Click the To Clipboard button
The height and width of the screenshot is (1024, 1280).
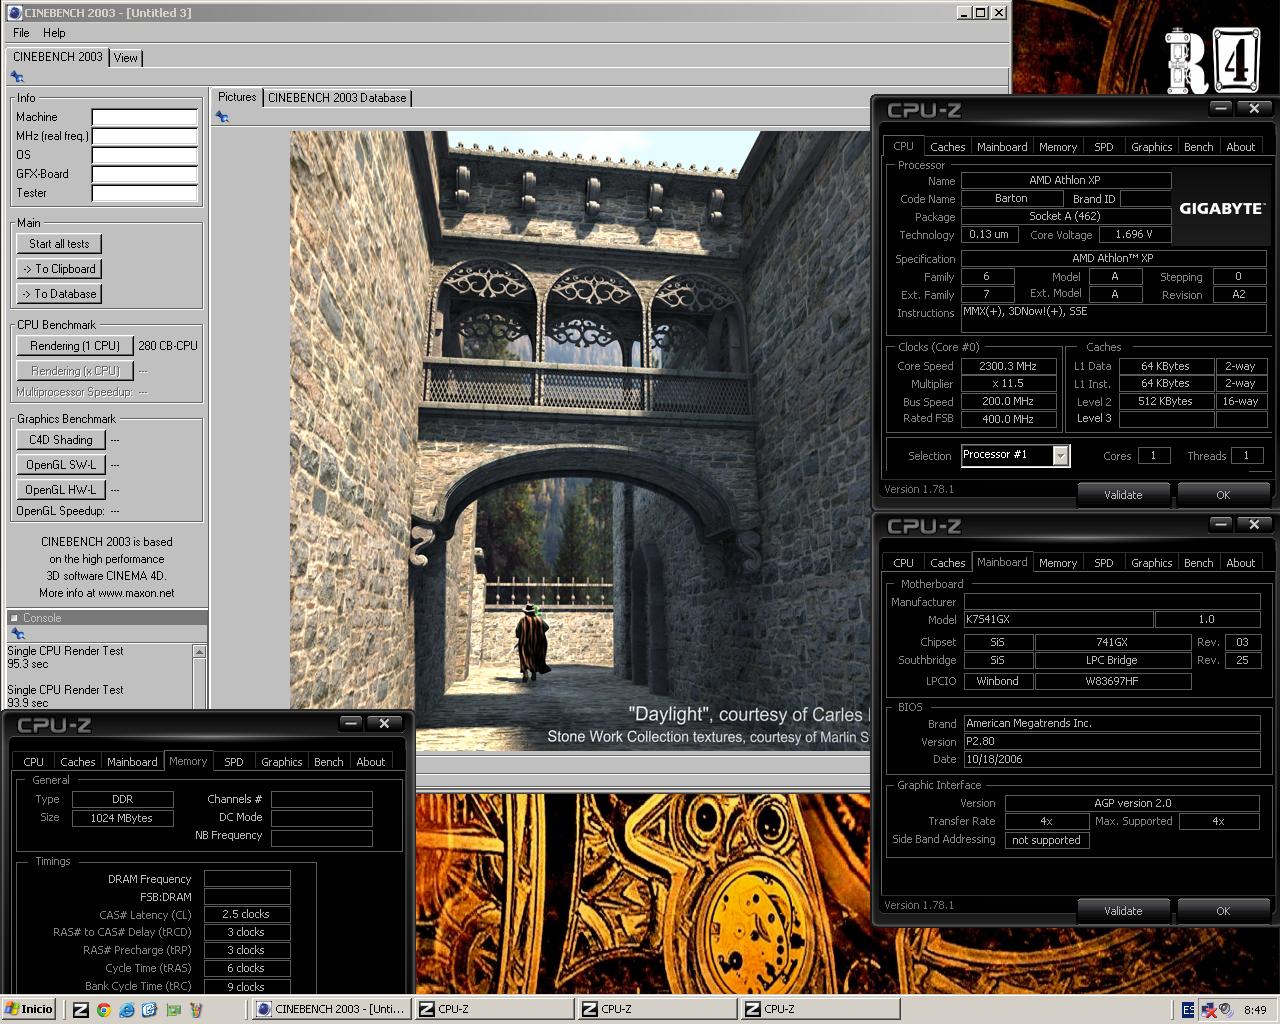(59, 269)
